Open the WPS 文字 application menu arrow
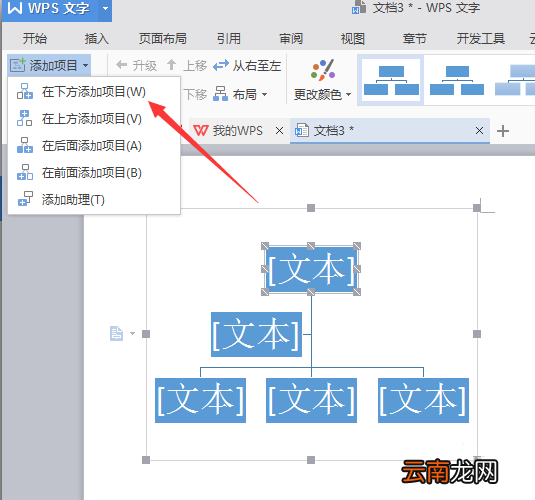Image resolution: width=535 pixels, height=500 pixels. pyautogui.click(x=105, y=8)
